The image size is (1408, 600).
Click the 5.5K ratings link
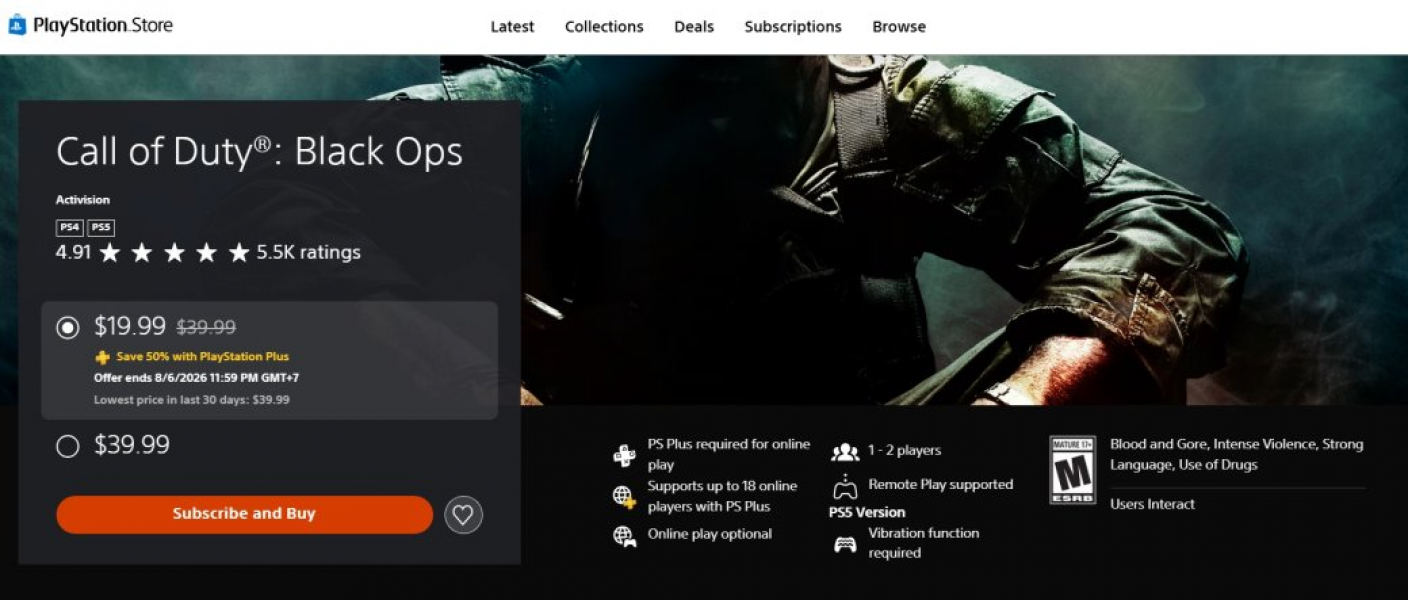tap(309, 252)
